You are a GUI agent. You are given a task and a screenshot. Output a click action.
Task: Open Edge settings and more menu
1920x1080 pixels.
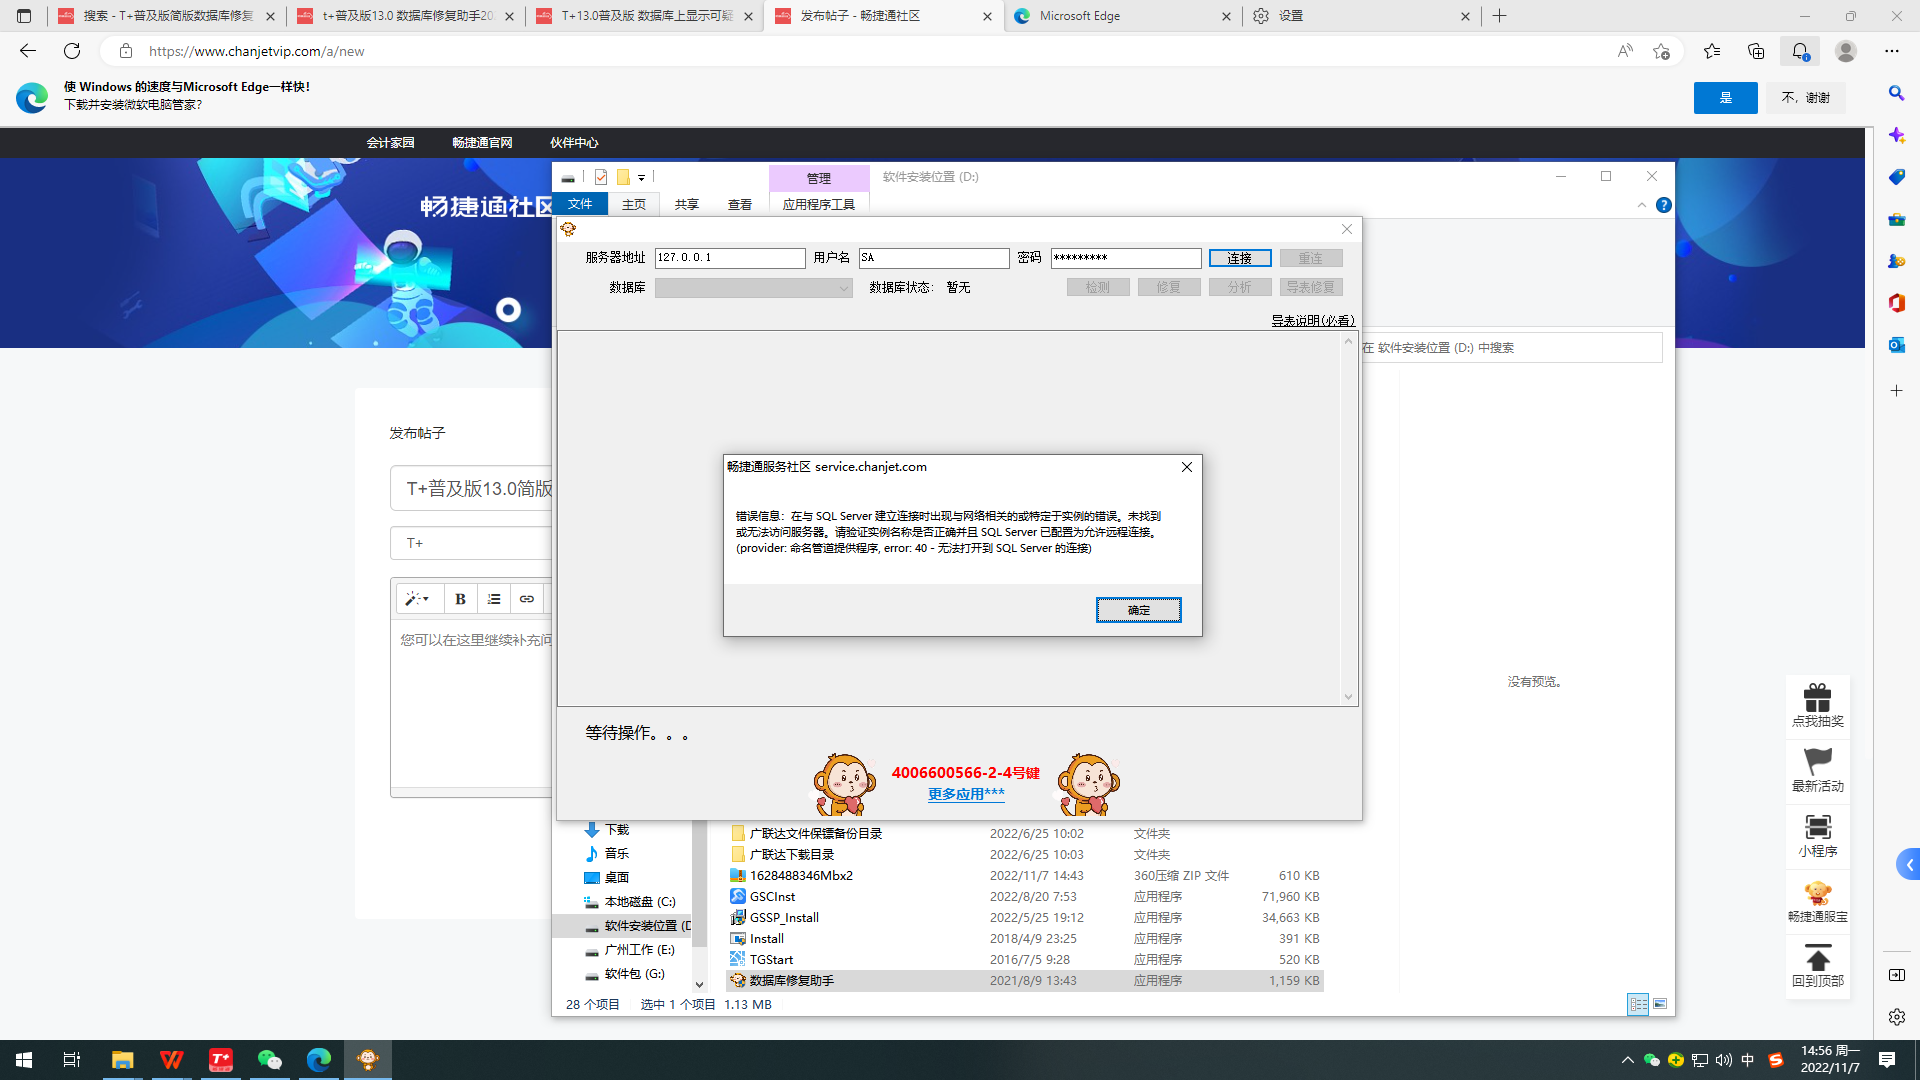(1892, 51)
